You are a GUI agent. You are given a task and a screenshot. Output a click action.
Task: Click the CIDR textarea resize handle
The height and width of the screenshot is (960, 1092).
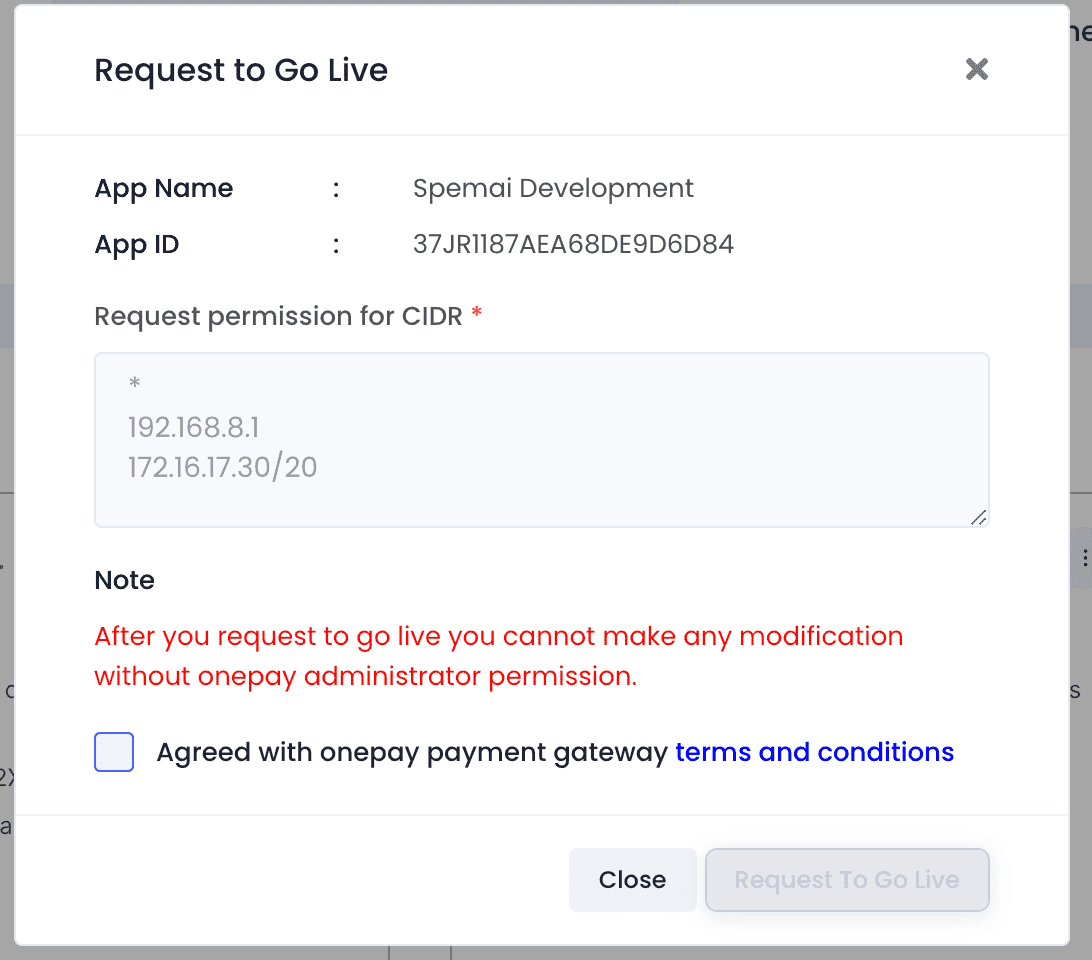978,516
